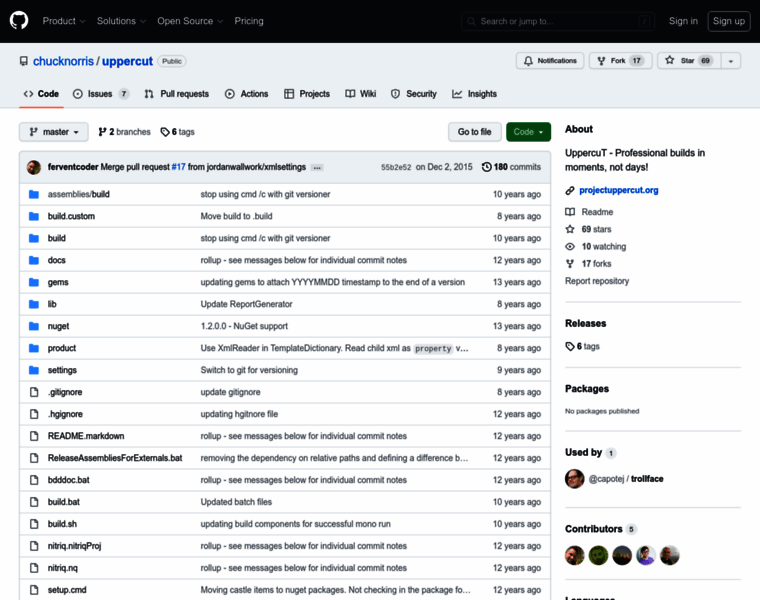Open the last contributor avatar
The width and height of the screenshot is (760, 600).
coord(670,555)
